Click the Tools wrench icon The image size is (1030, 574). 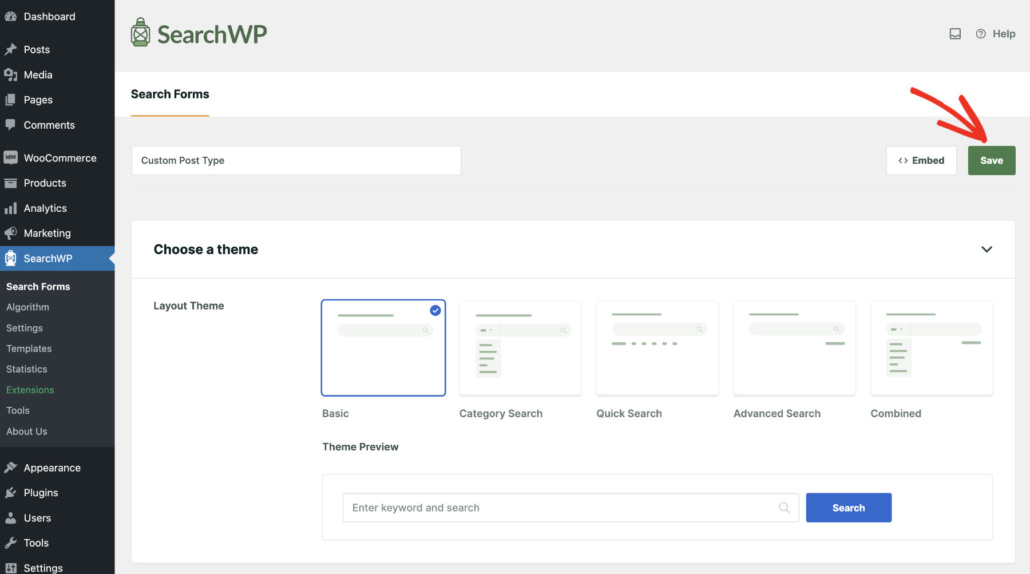click(x=11, y=543)
